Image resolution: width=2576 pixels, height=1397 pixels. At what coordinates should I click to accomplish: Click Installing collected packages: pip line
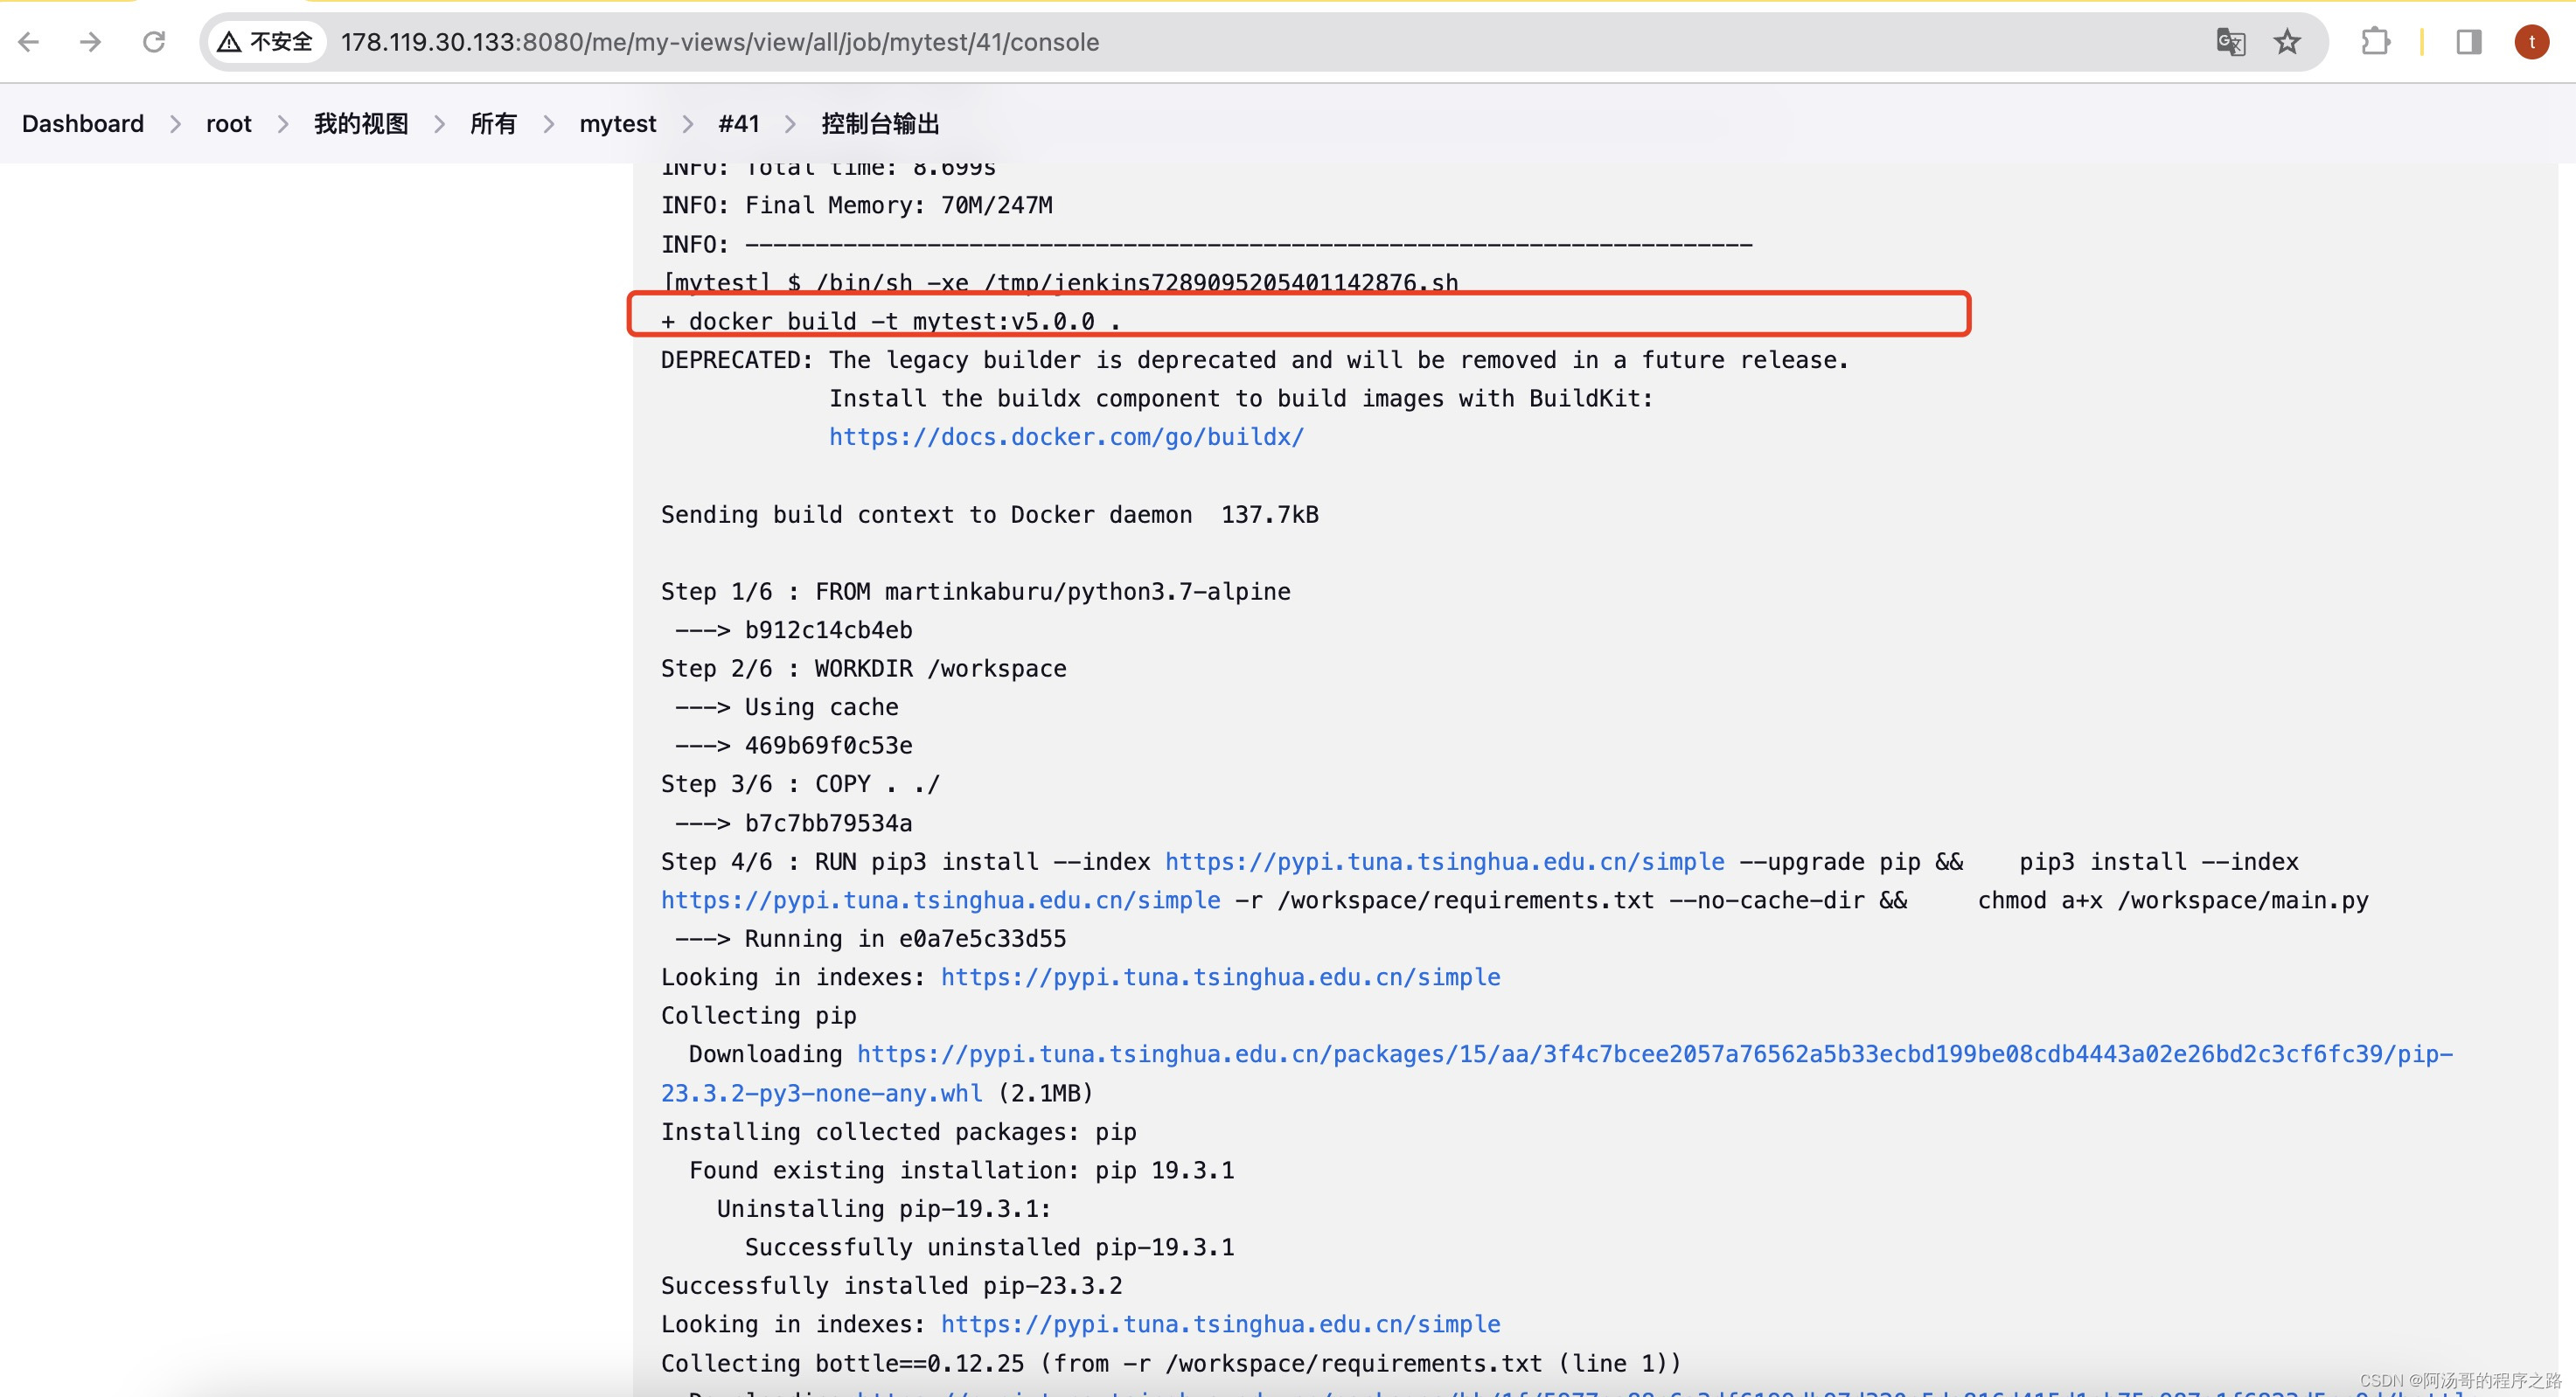point(899,1132)
